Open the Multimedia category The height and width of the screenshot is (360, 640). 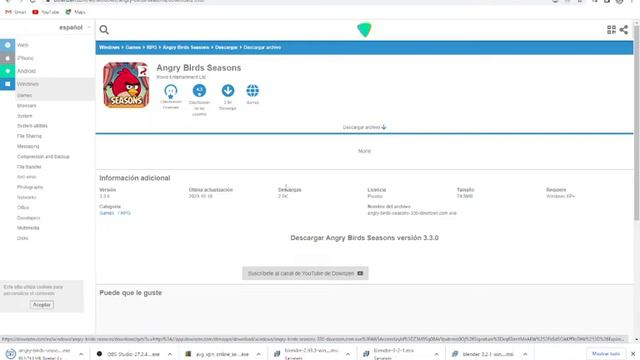point(28,228)
